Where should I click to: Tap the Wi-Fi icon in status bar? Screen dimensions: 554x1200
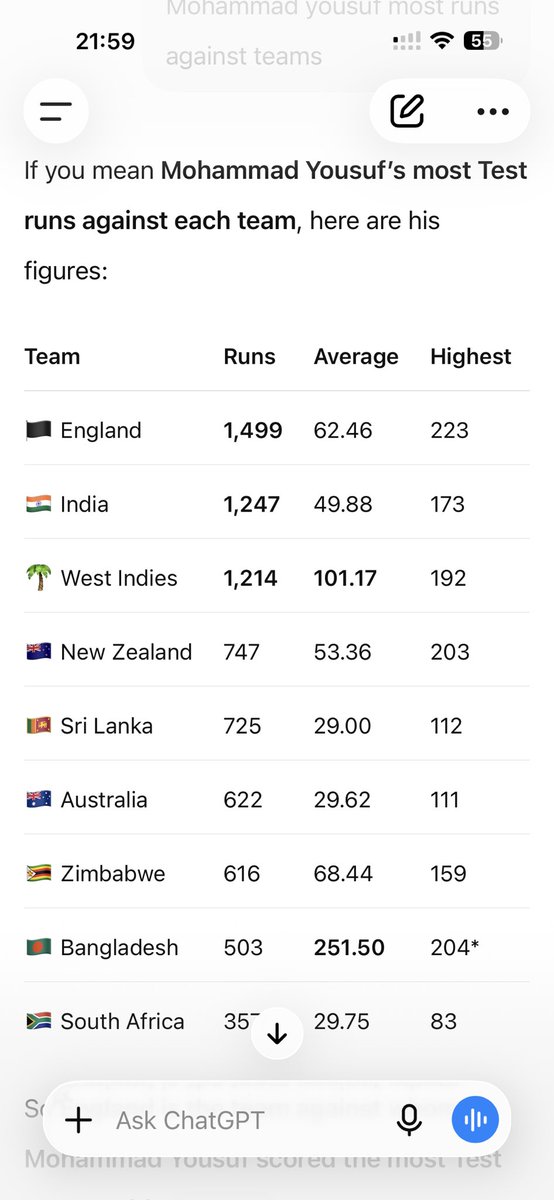point(441,41)
